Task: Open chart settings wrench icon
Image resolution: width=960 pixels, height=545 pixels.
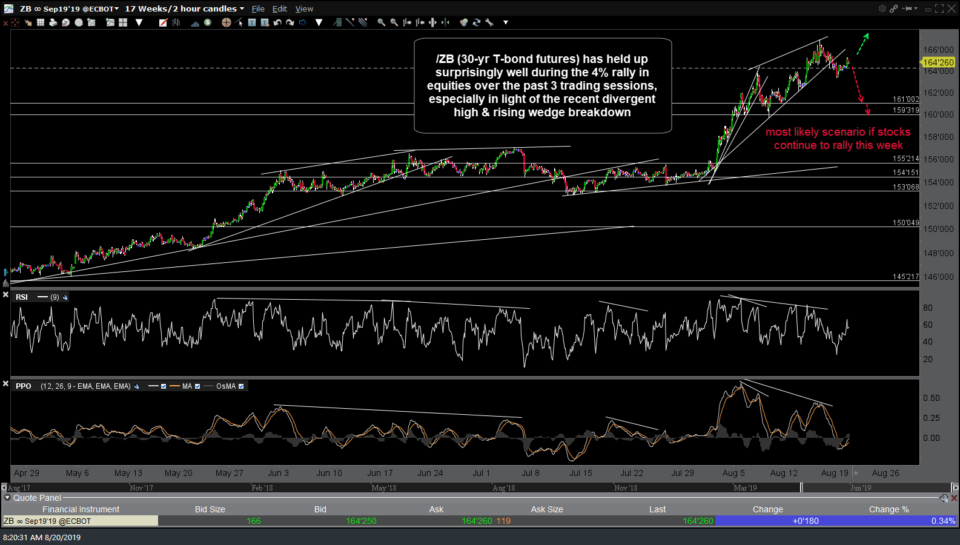Action: (x=489, y=23)
